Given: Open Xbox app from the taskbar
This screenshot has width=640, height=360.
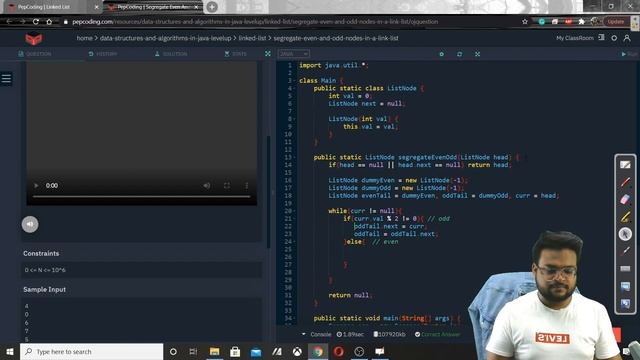Looking at the screenshot, I should click(297, 351).
